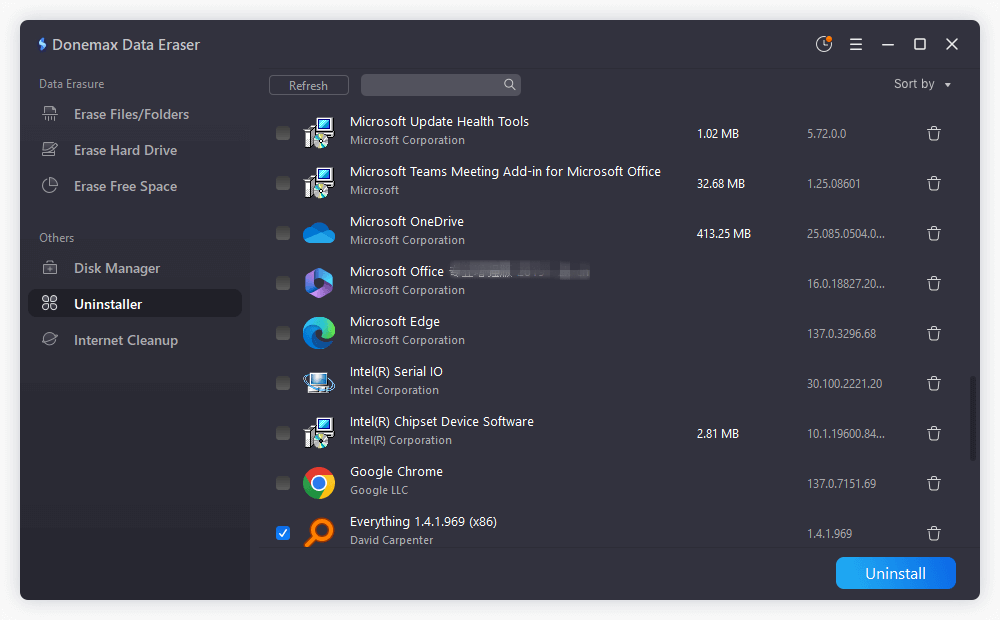Image resolution: width=1000 pixels, height=620 pixels.
Task: Click the Microsoft OneDrive cloud icon
Action: [x=319, y=233]
